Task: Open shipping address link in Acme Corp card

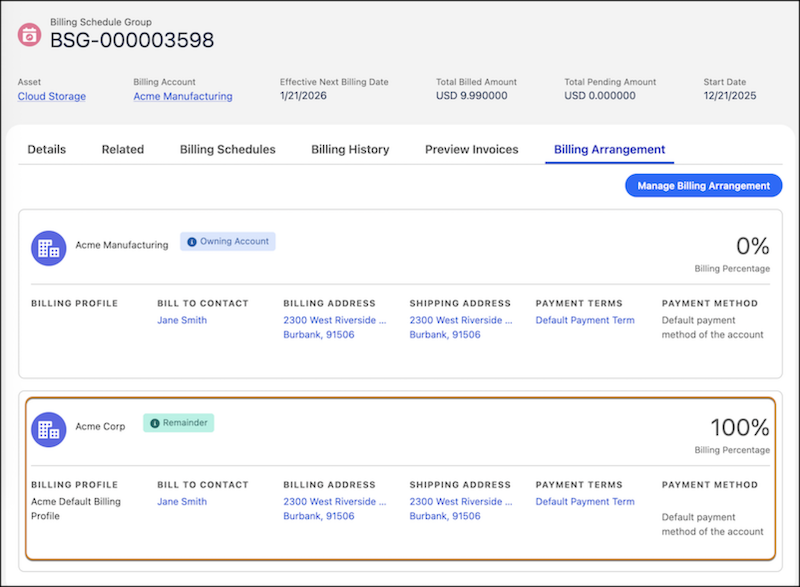Action: [461, 509]
